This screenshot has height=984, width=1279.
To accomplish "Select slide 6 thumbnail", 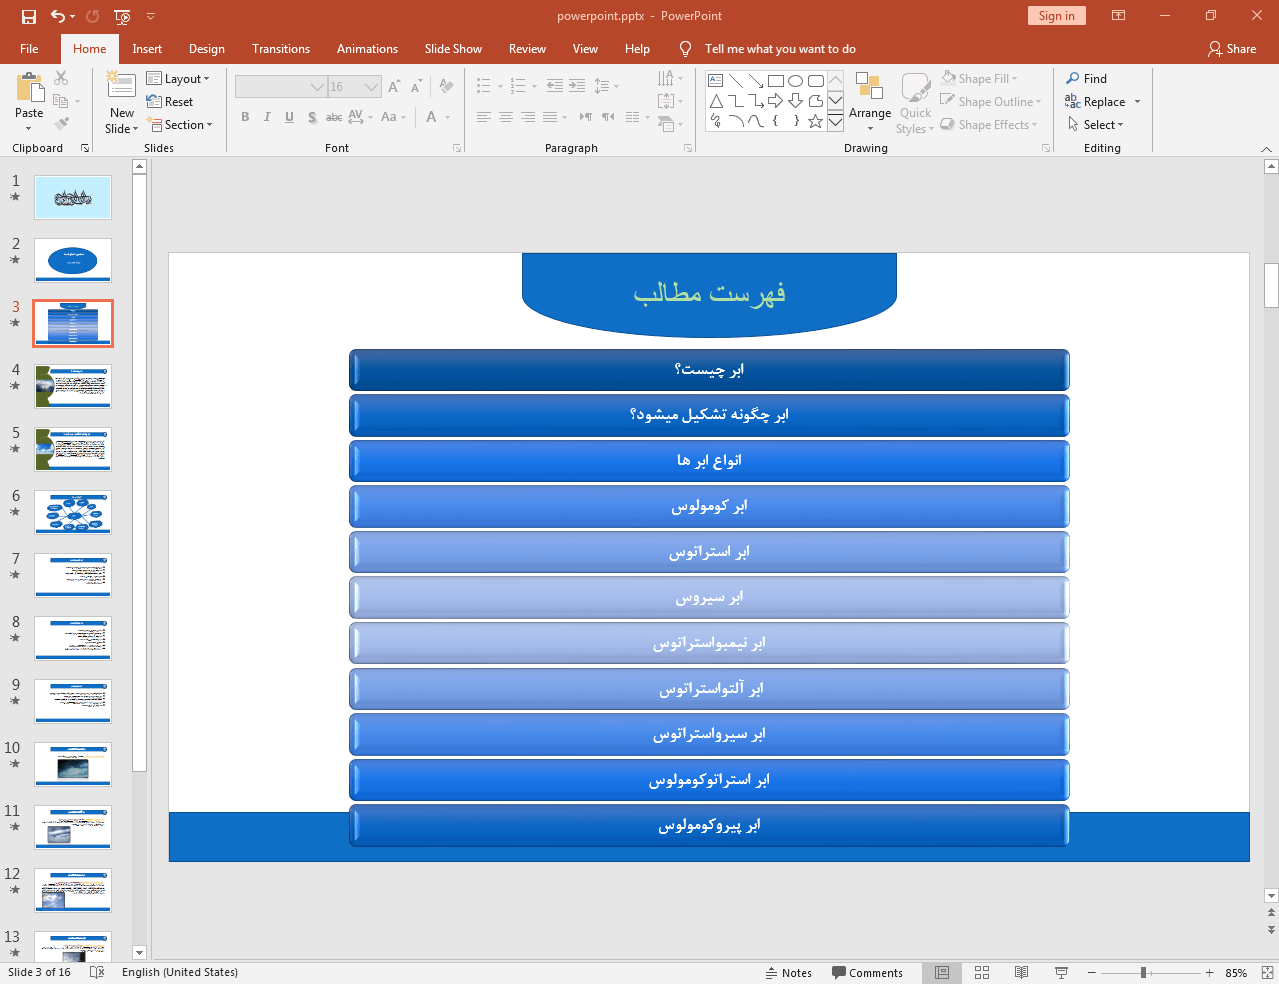I will tap(73, 512).
